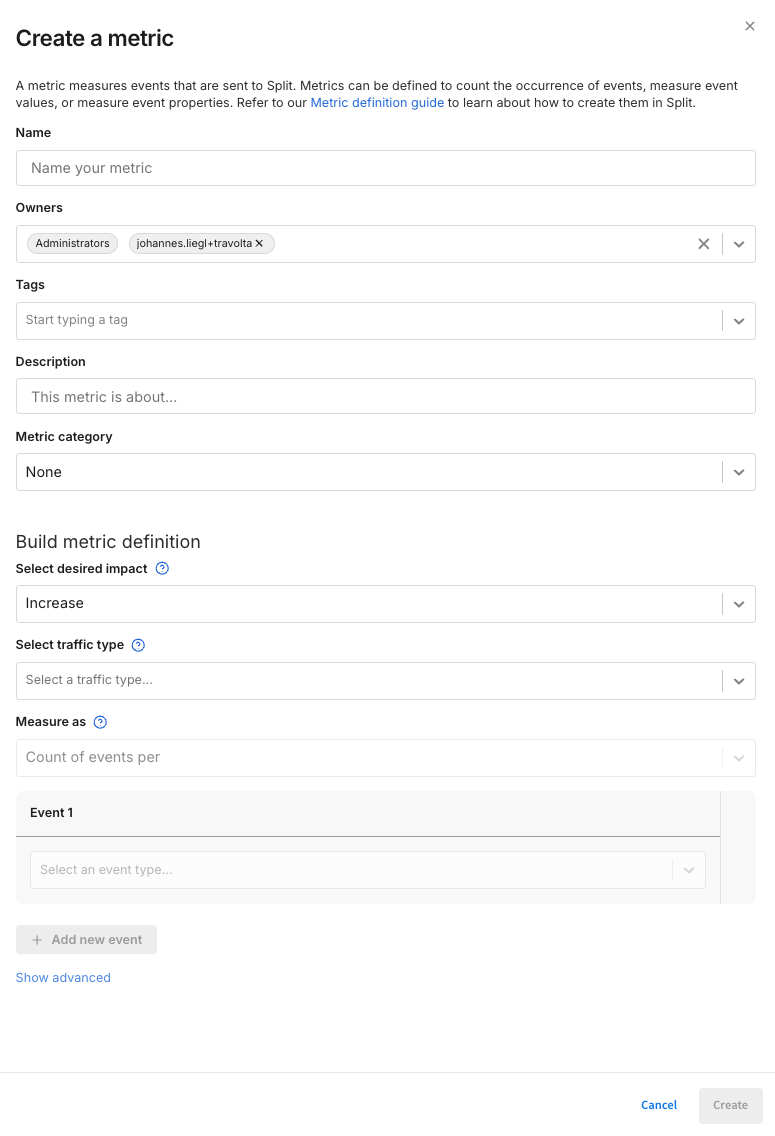Open the help tooltip for Select desired impact
This screenshot has width=775, height=1136.
click(x=161, y=568)
